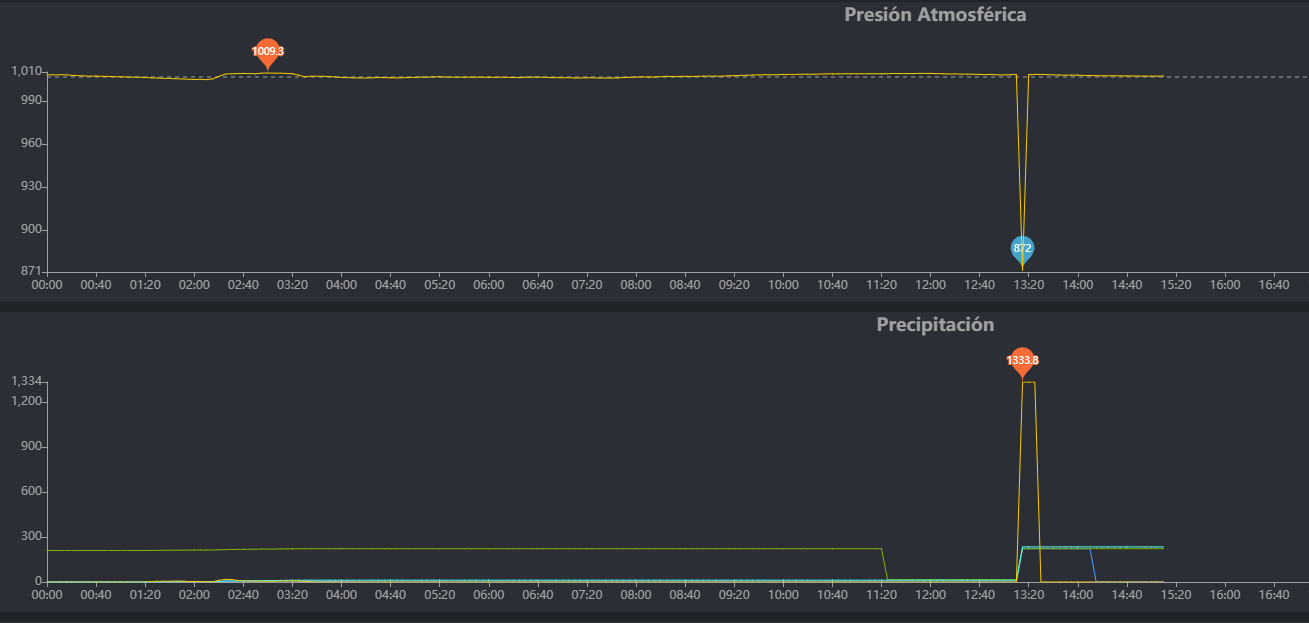Click the Presión Atmosférica chart title
The image size is (1309, 623).
coord(935,15)
